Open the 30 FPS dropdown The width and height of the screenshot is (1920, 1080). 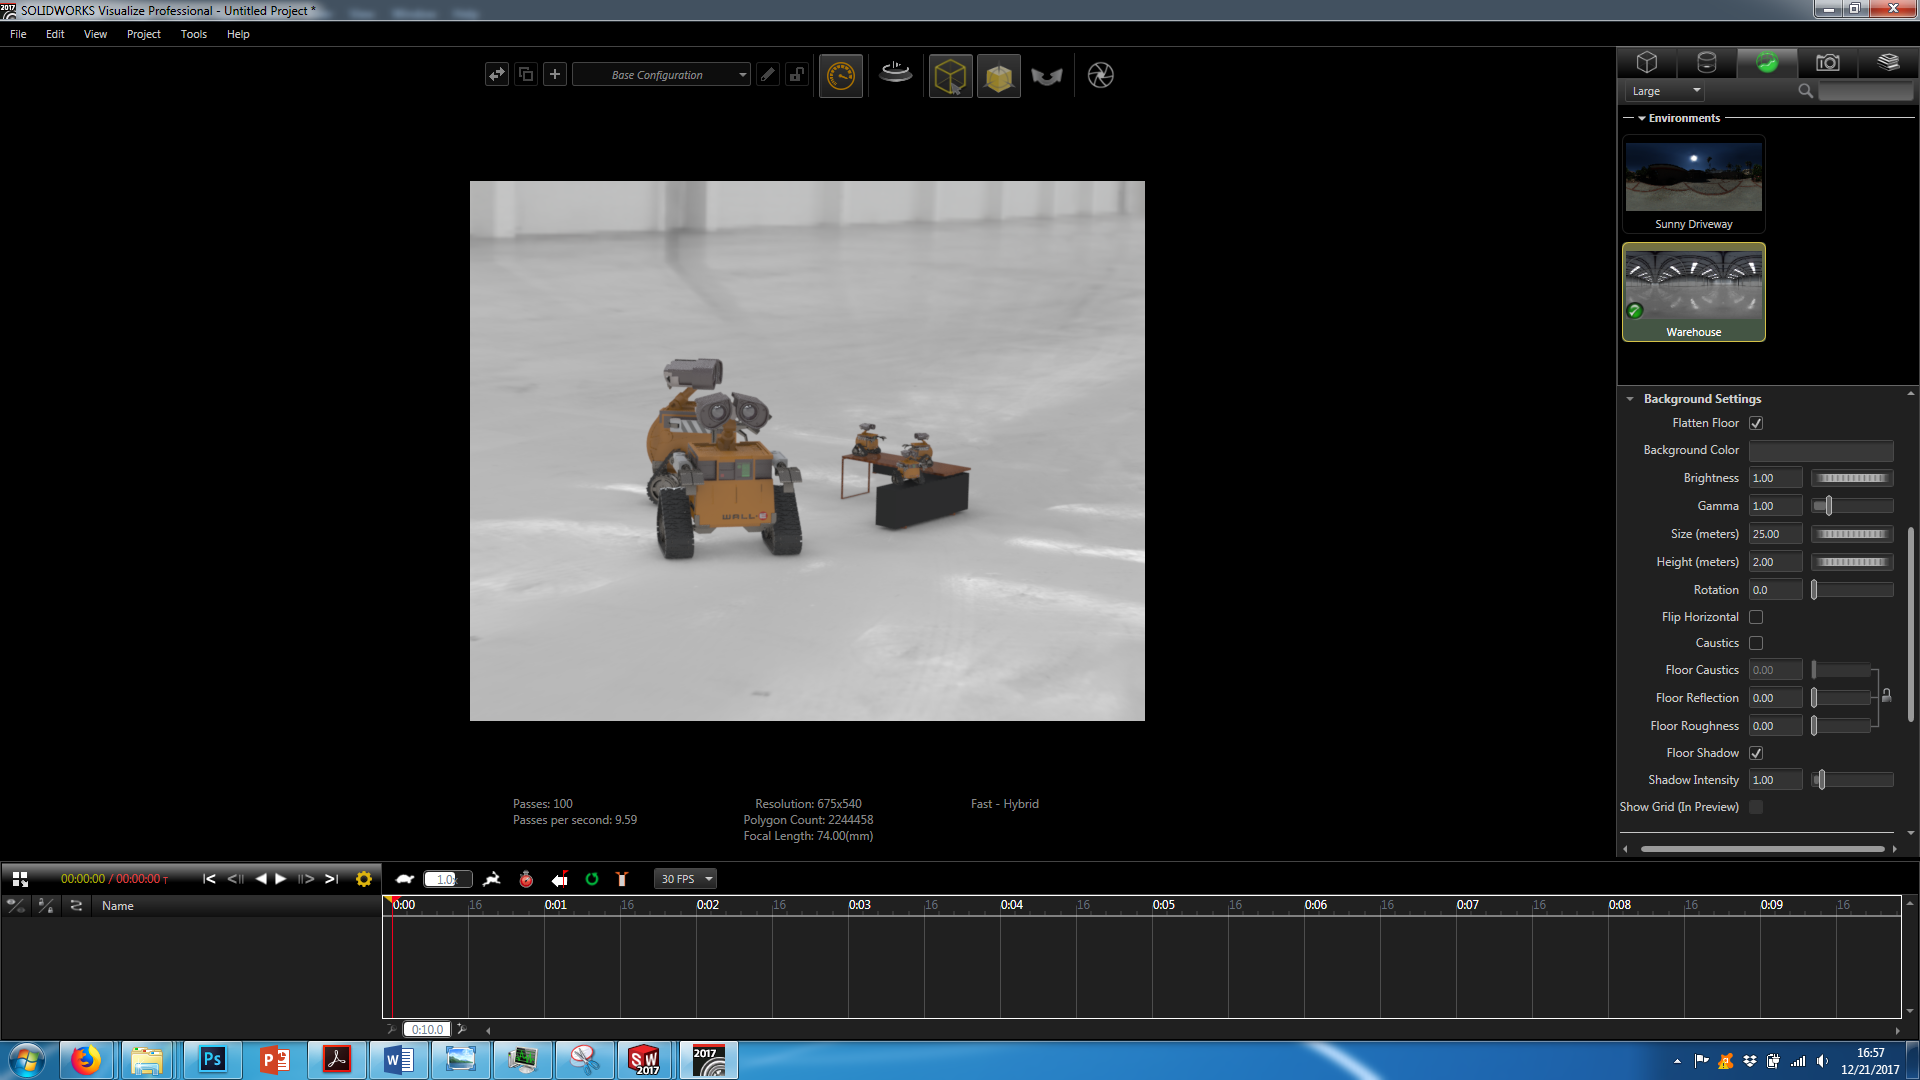click(686, 879)
